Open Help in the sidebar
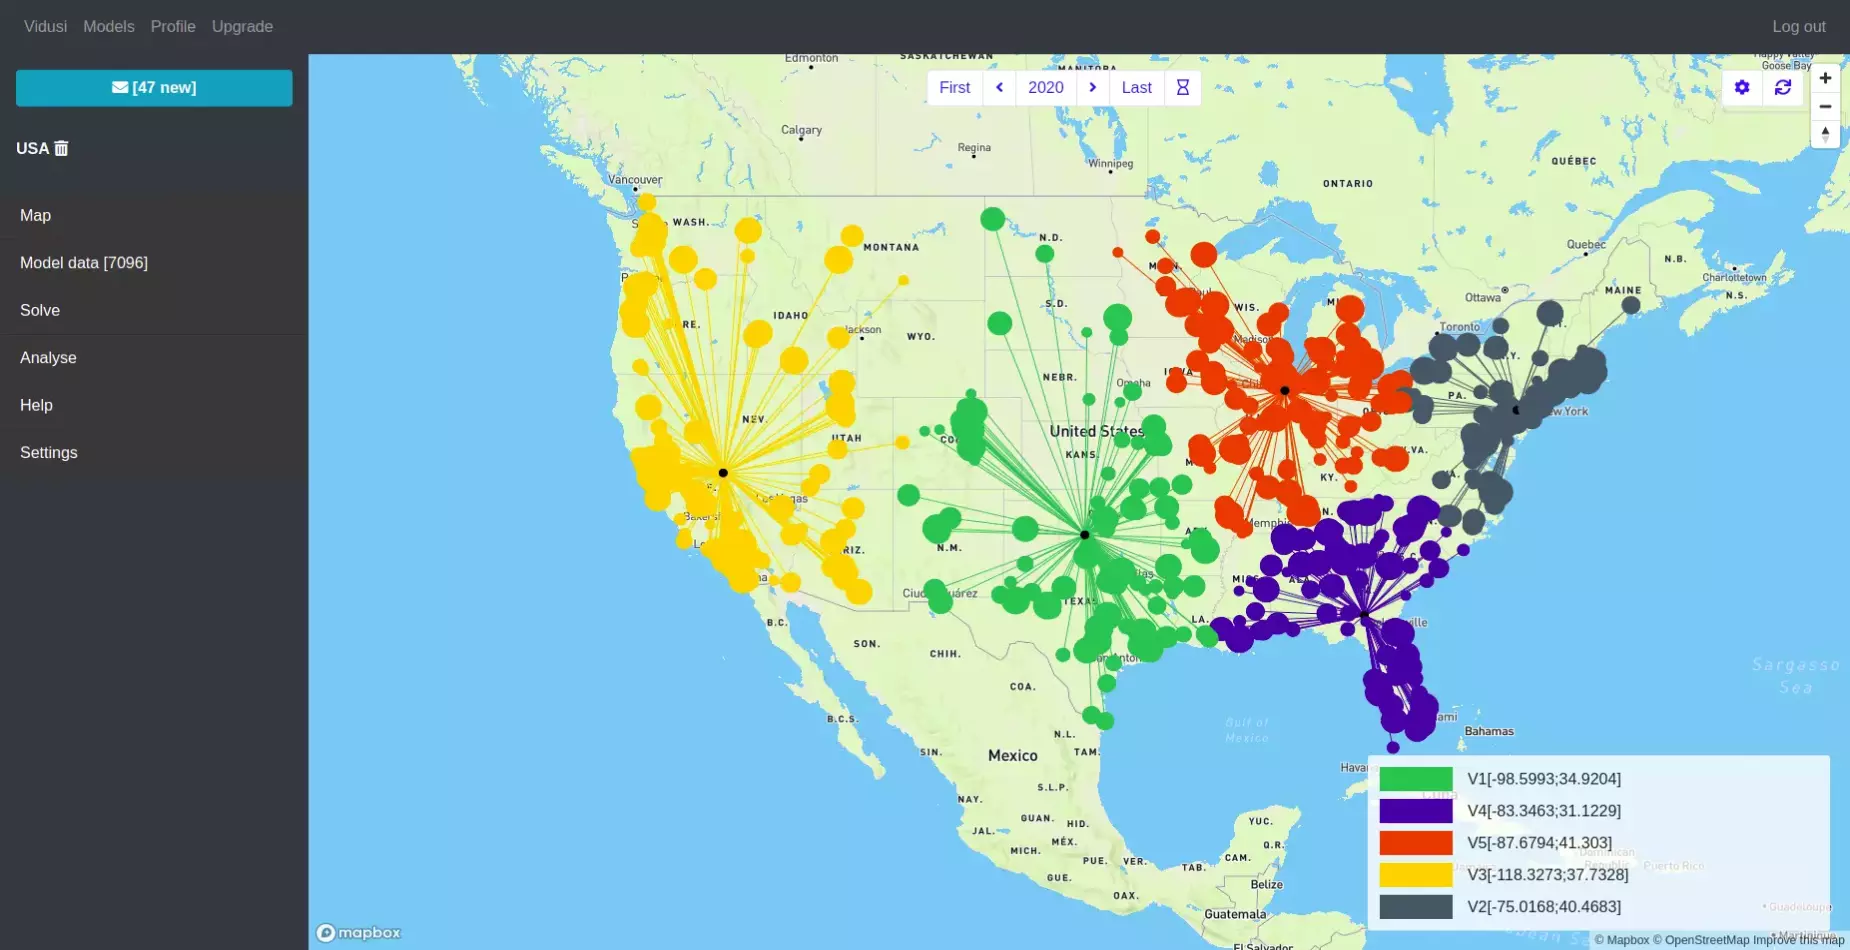1850x950 pixels. tap(154, 405)
